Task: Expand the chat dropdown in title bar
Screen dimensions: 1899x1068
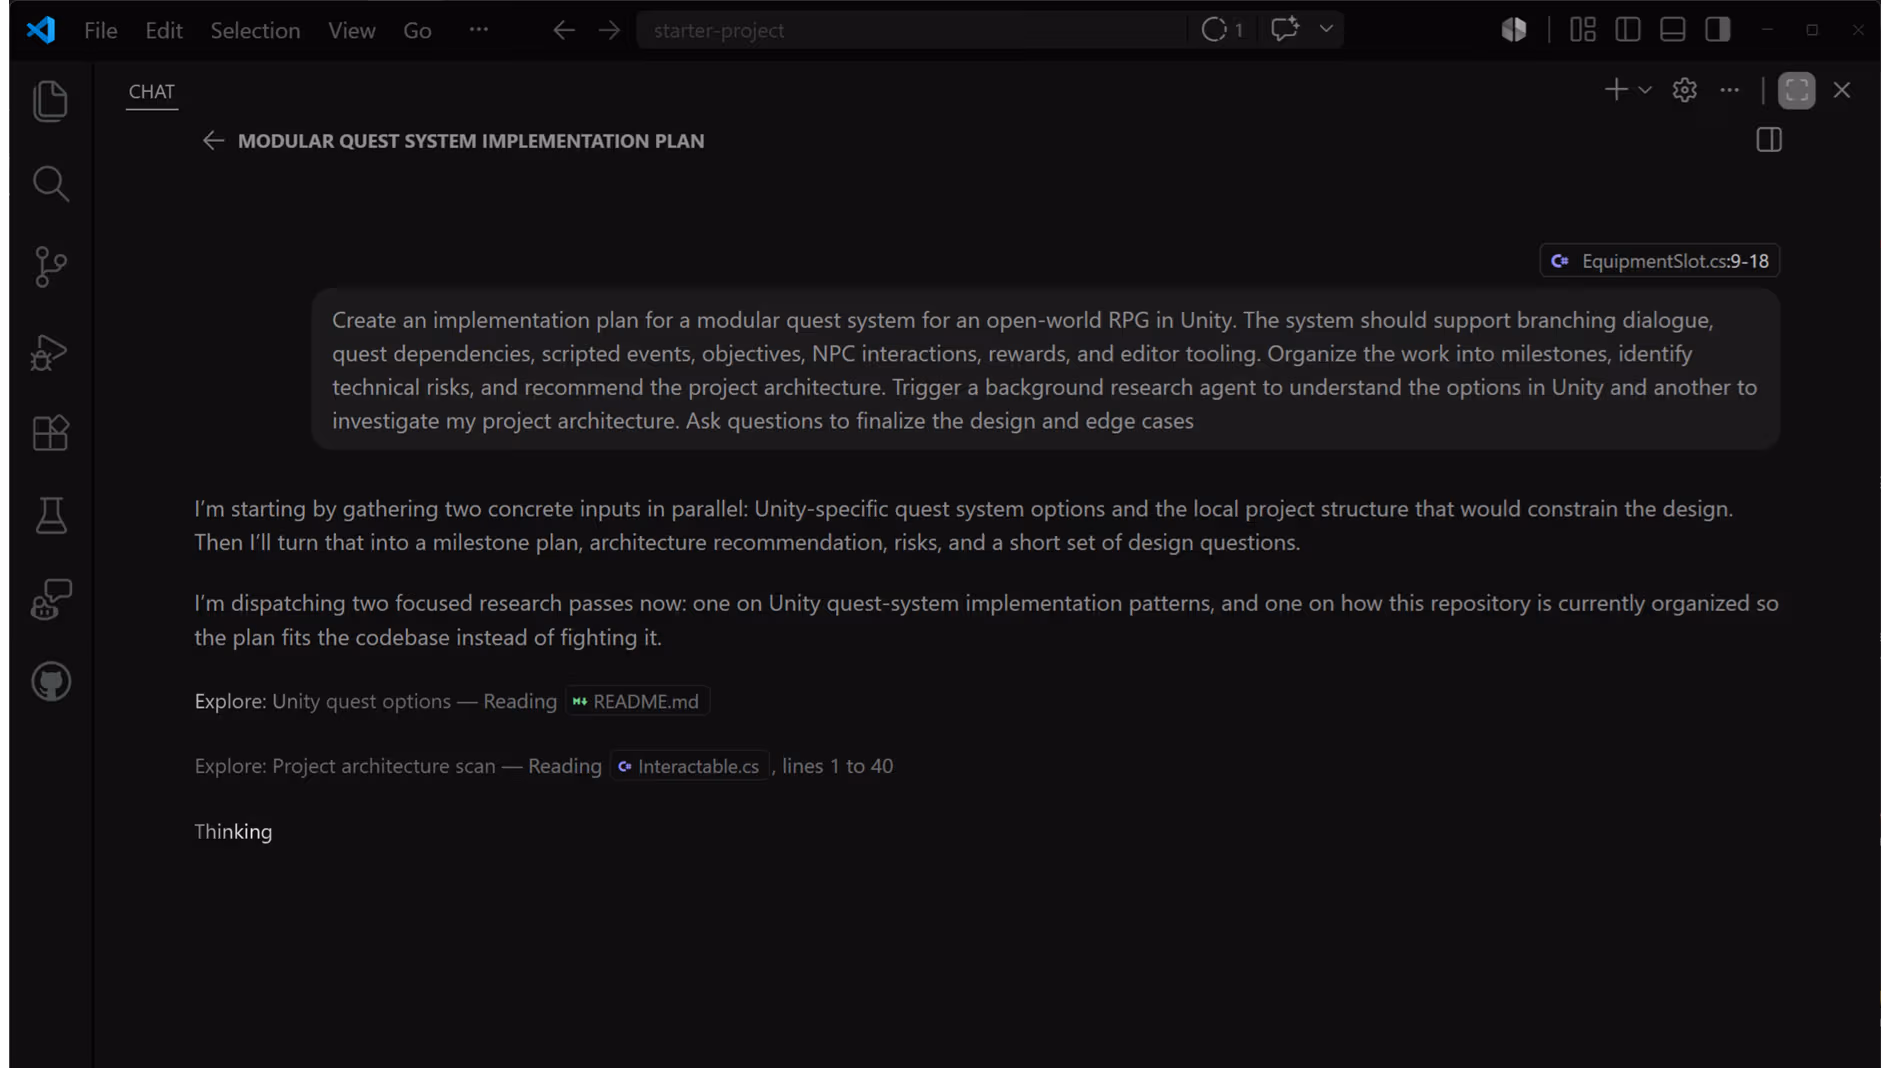Action: (x=1326, y=29)
